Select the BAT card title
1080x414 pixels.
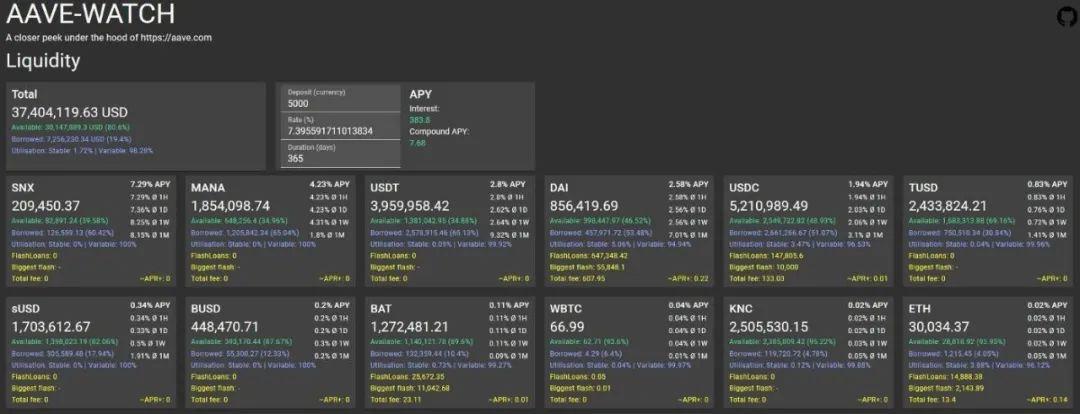(381, 309)
